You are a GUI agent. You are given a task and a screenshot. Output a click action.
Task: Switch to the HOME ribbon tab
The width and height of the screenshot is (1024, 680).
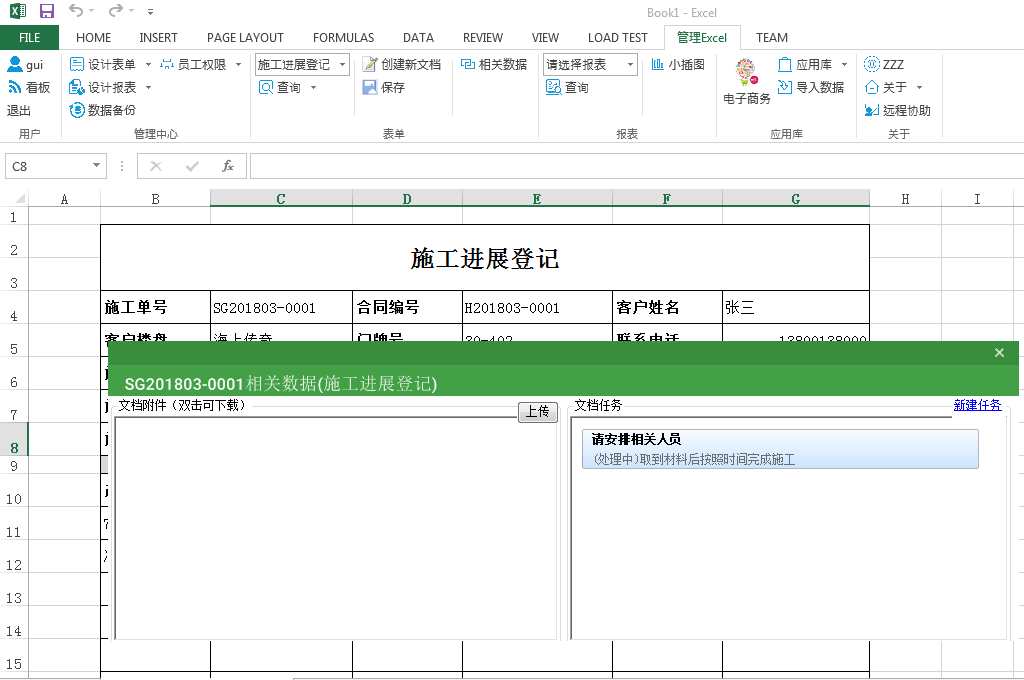point(93,38)
